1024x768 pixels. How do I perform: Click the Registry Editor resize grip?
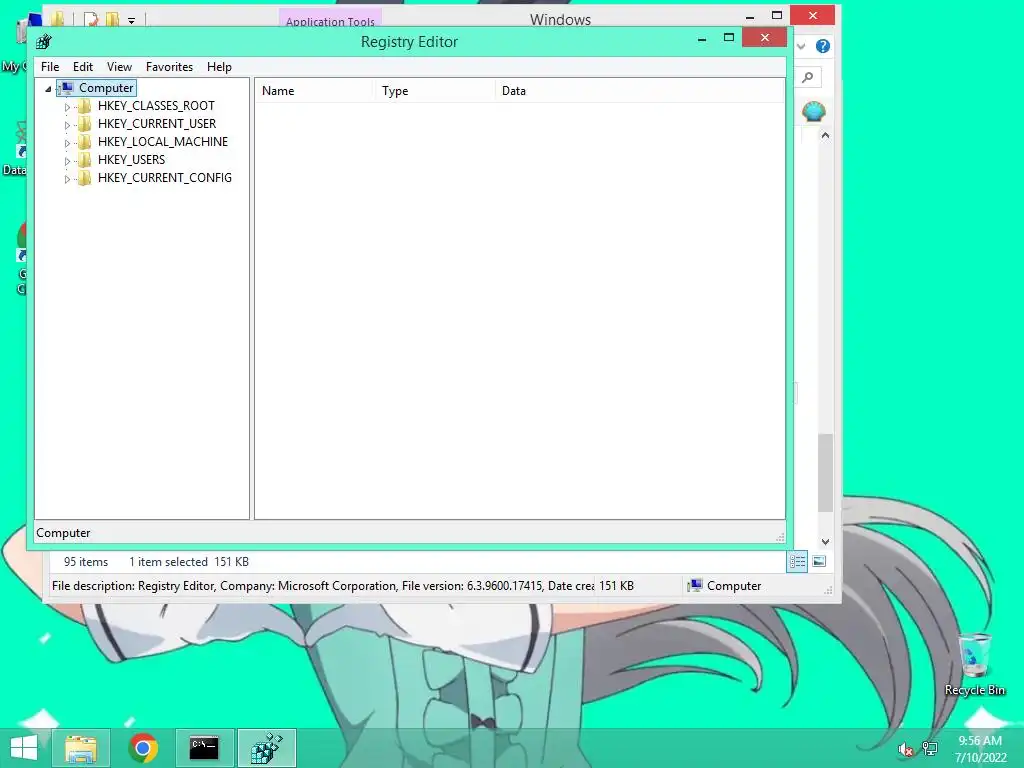pyautogui.click(x=780, y=537)
